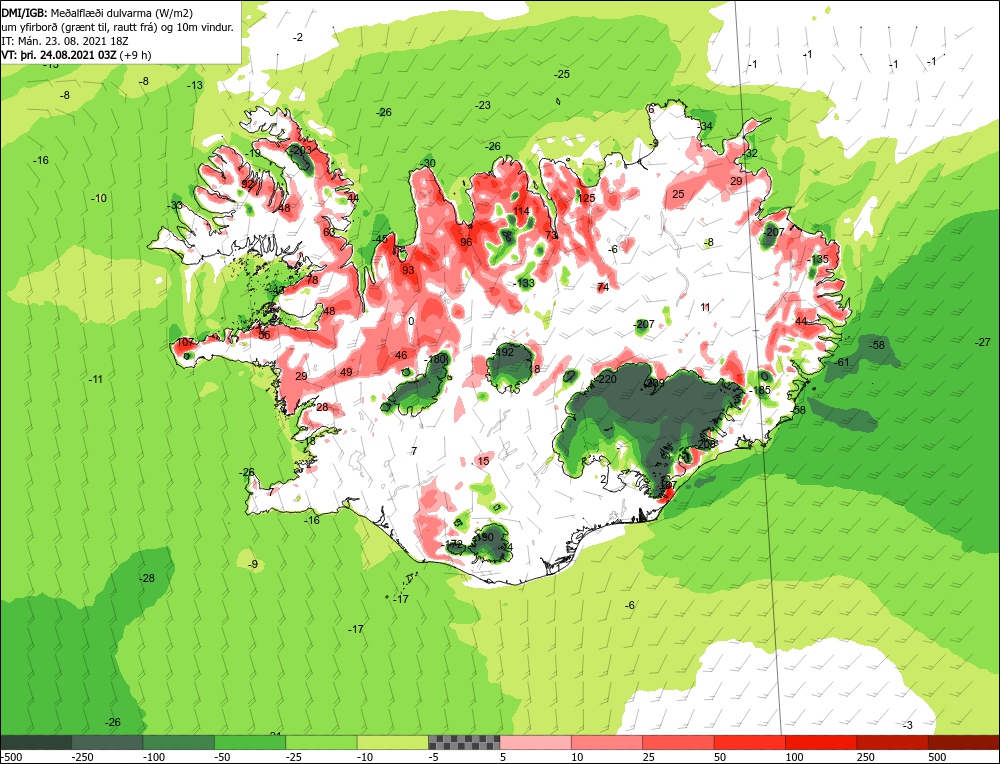Click the '-28' value in the southwestern sea
Viewport: 1000px width, 764px height.
point(147,578)
